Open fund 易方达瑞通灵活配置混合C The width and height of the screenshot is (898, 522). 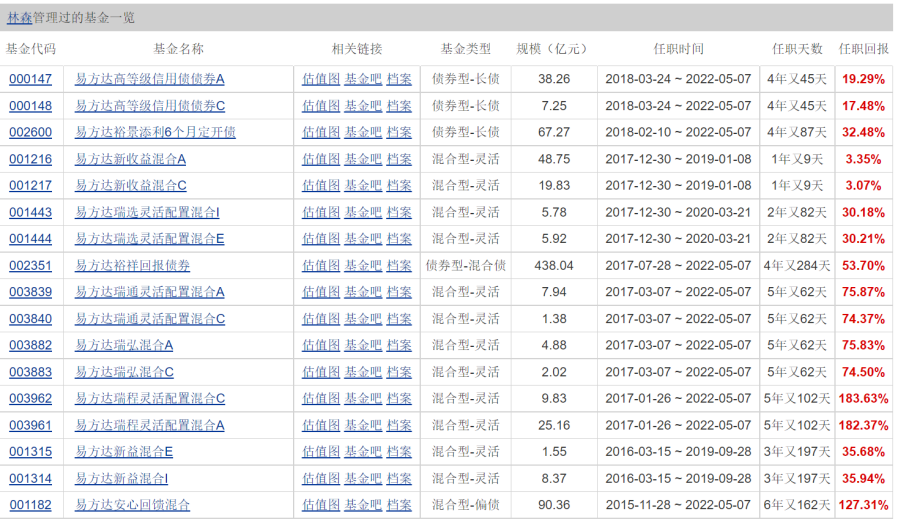click(x=150, y=319)
